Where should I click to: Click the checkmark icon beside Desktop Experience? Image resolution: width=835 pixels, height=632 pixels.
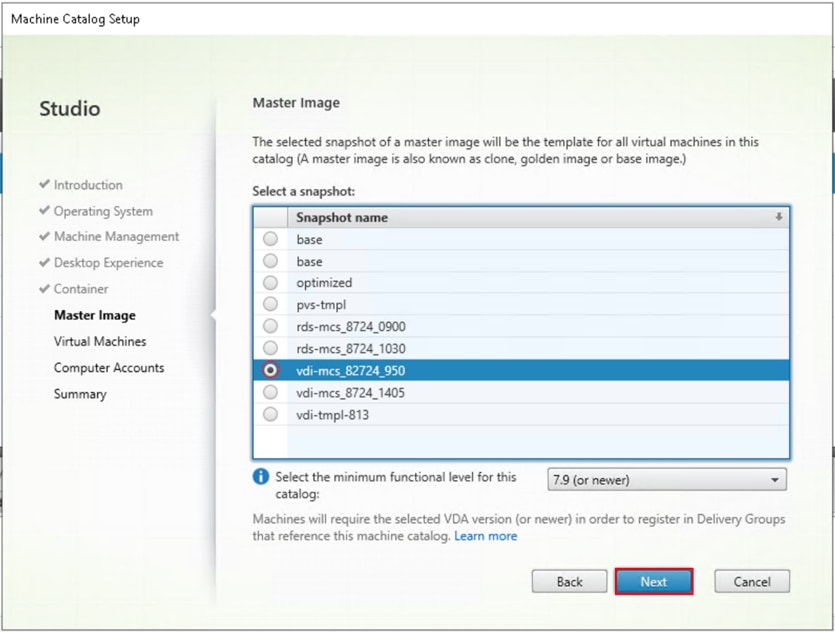tap(45, 262)
